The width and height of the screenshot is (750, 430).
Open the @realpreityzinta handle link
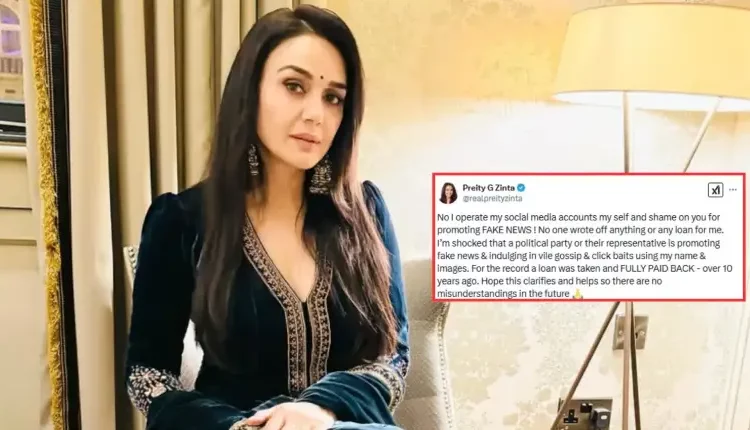pos(492,198)
